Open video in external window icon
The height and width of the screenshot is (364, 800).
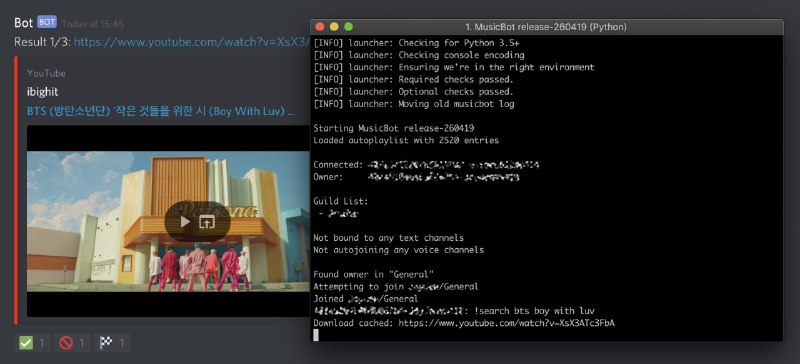click(x=207, y=222)
